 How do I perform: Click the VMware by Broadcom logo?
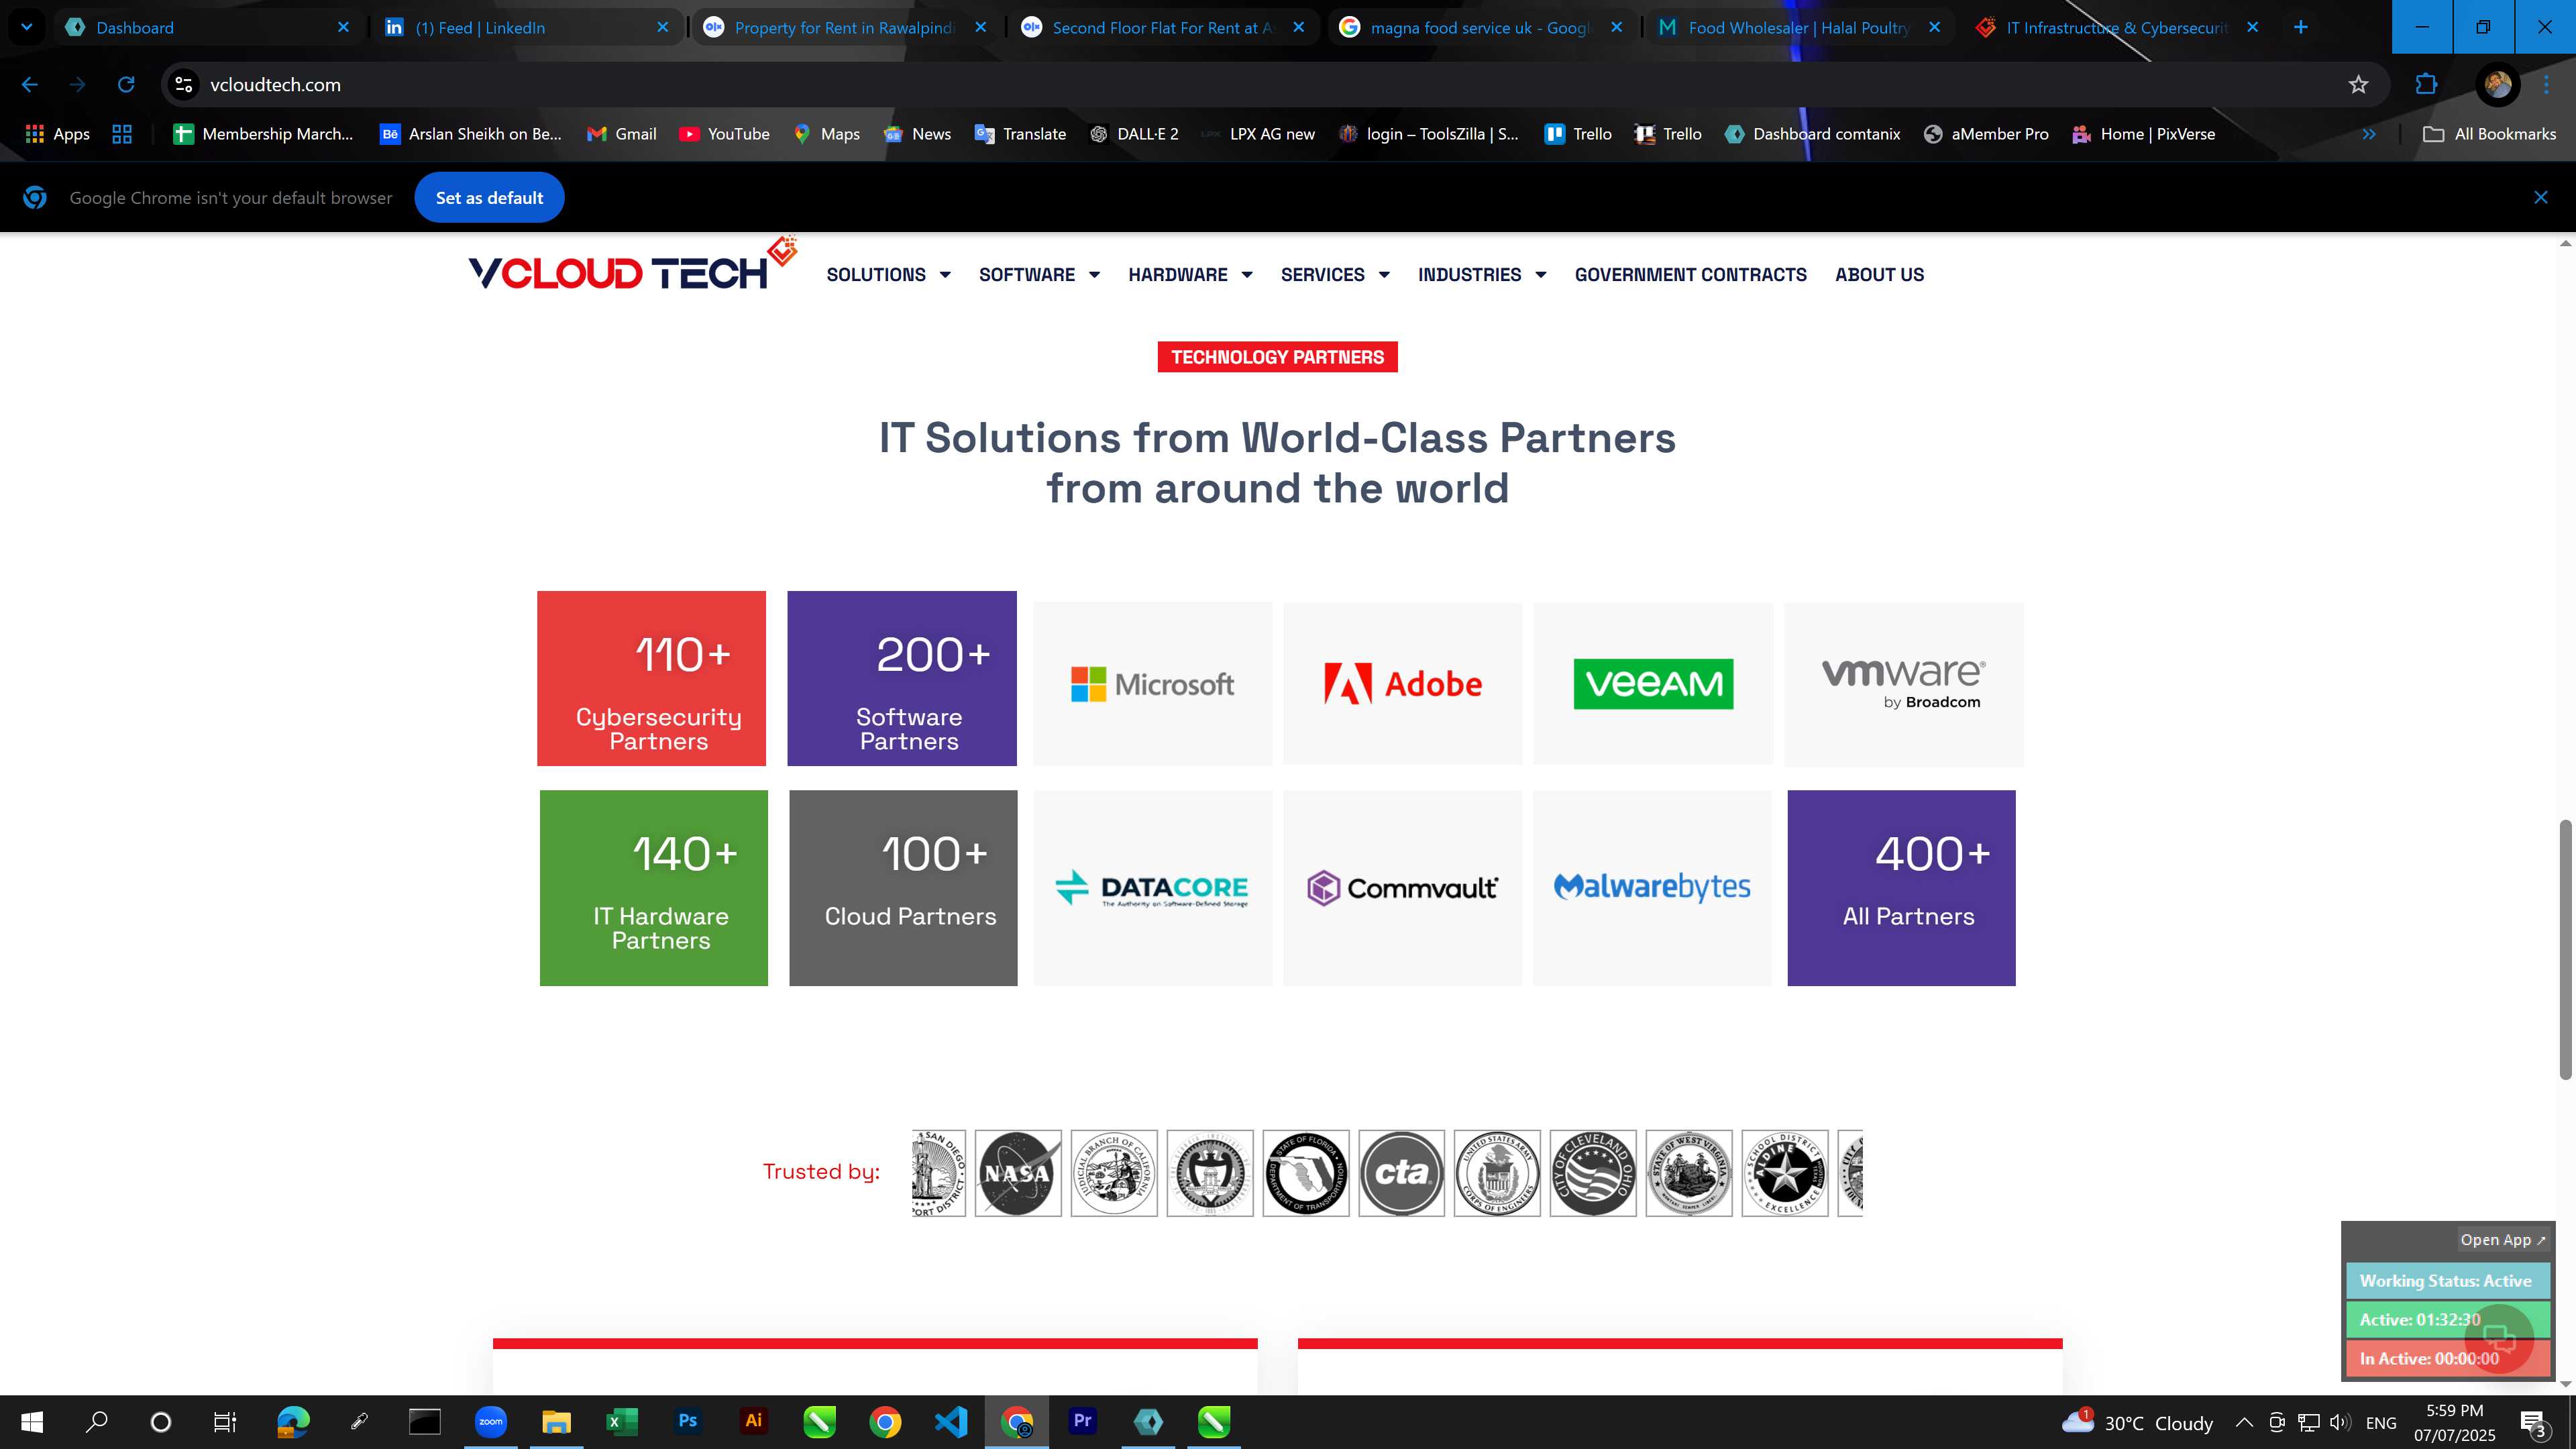[x=1903, y=684]
